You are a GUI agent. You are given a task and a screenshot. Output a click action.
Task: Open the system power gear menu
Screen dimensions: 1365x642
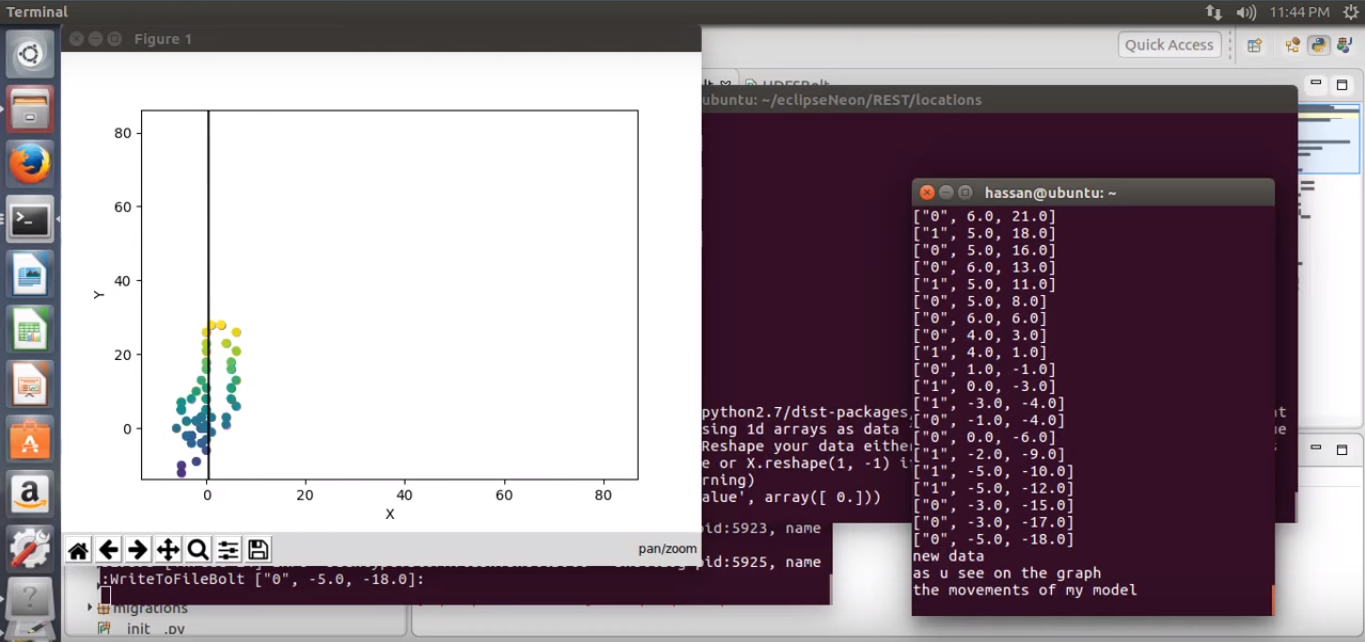click(x=1350, y=12)
